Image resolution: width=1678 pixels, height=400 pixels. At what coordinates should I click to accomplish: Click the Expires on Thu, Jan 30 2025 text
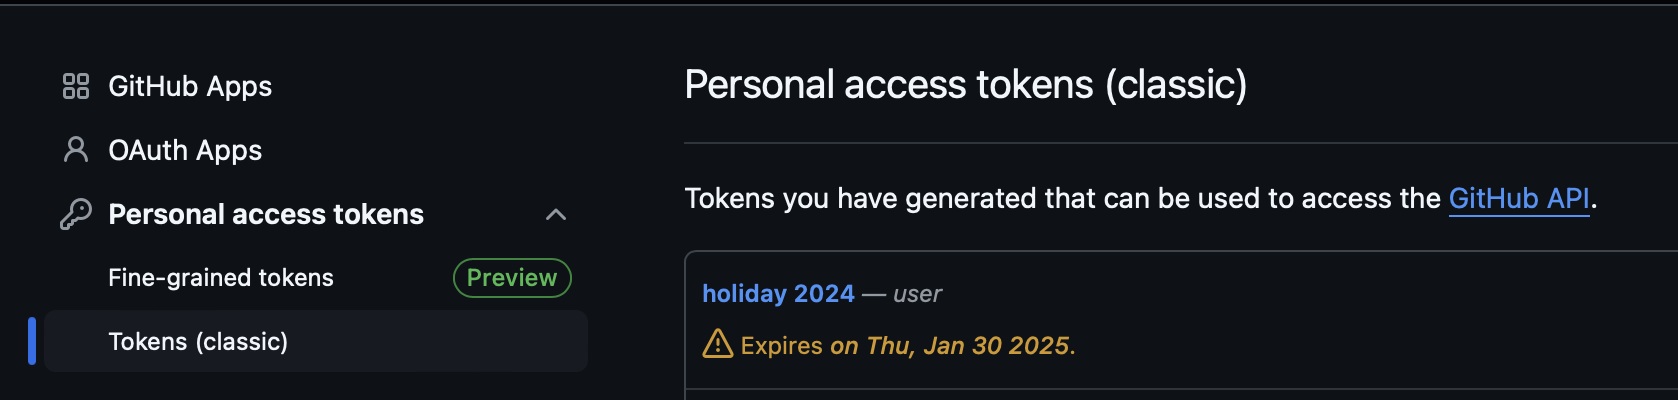pos(907,346)
